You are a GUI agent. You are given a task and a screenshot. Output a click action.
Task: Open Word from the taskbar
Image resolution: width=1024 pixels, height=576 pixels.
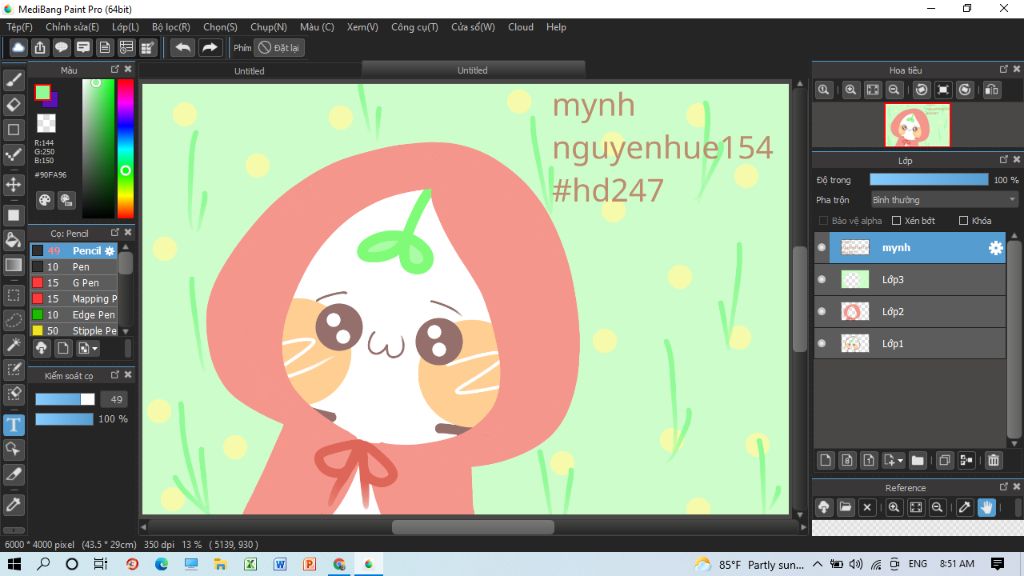[280, 564]
